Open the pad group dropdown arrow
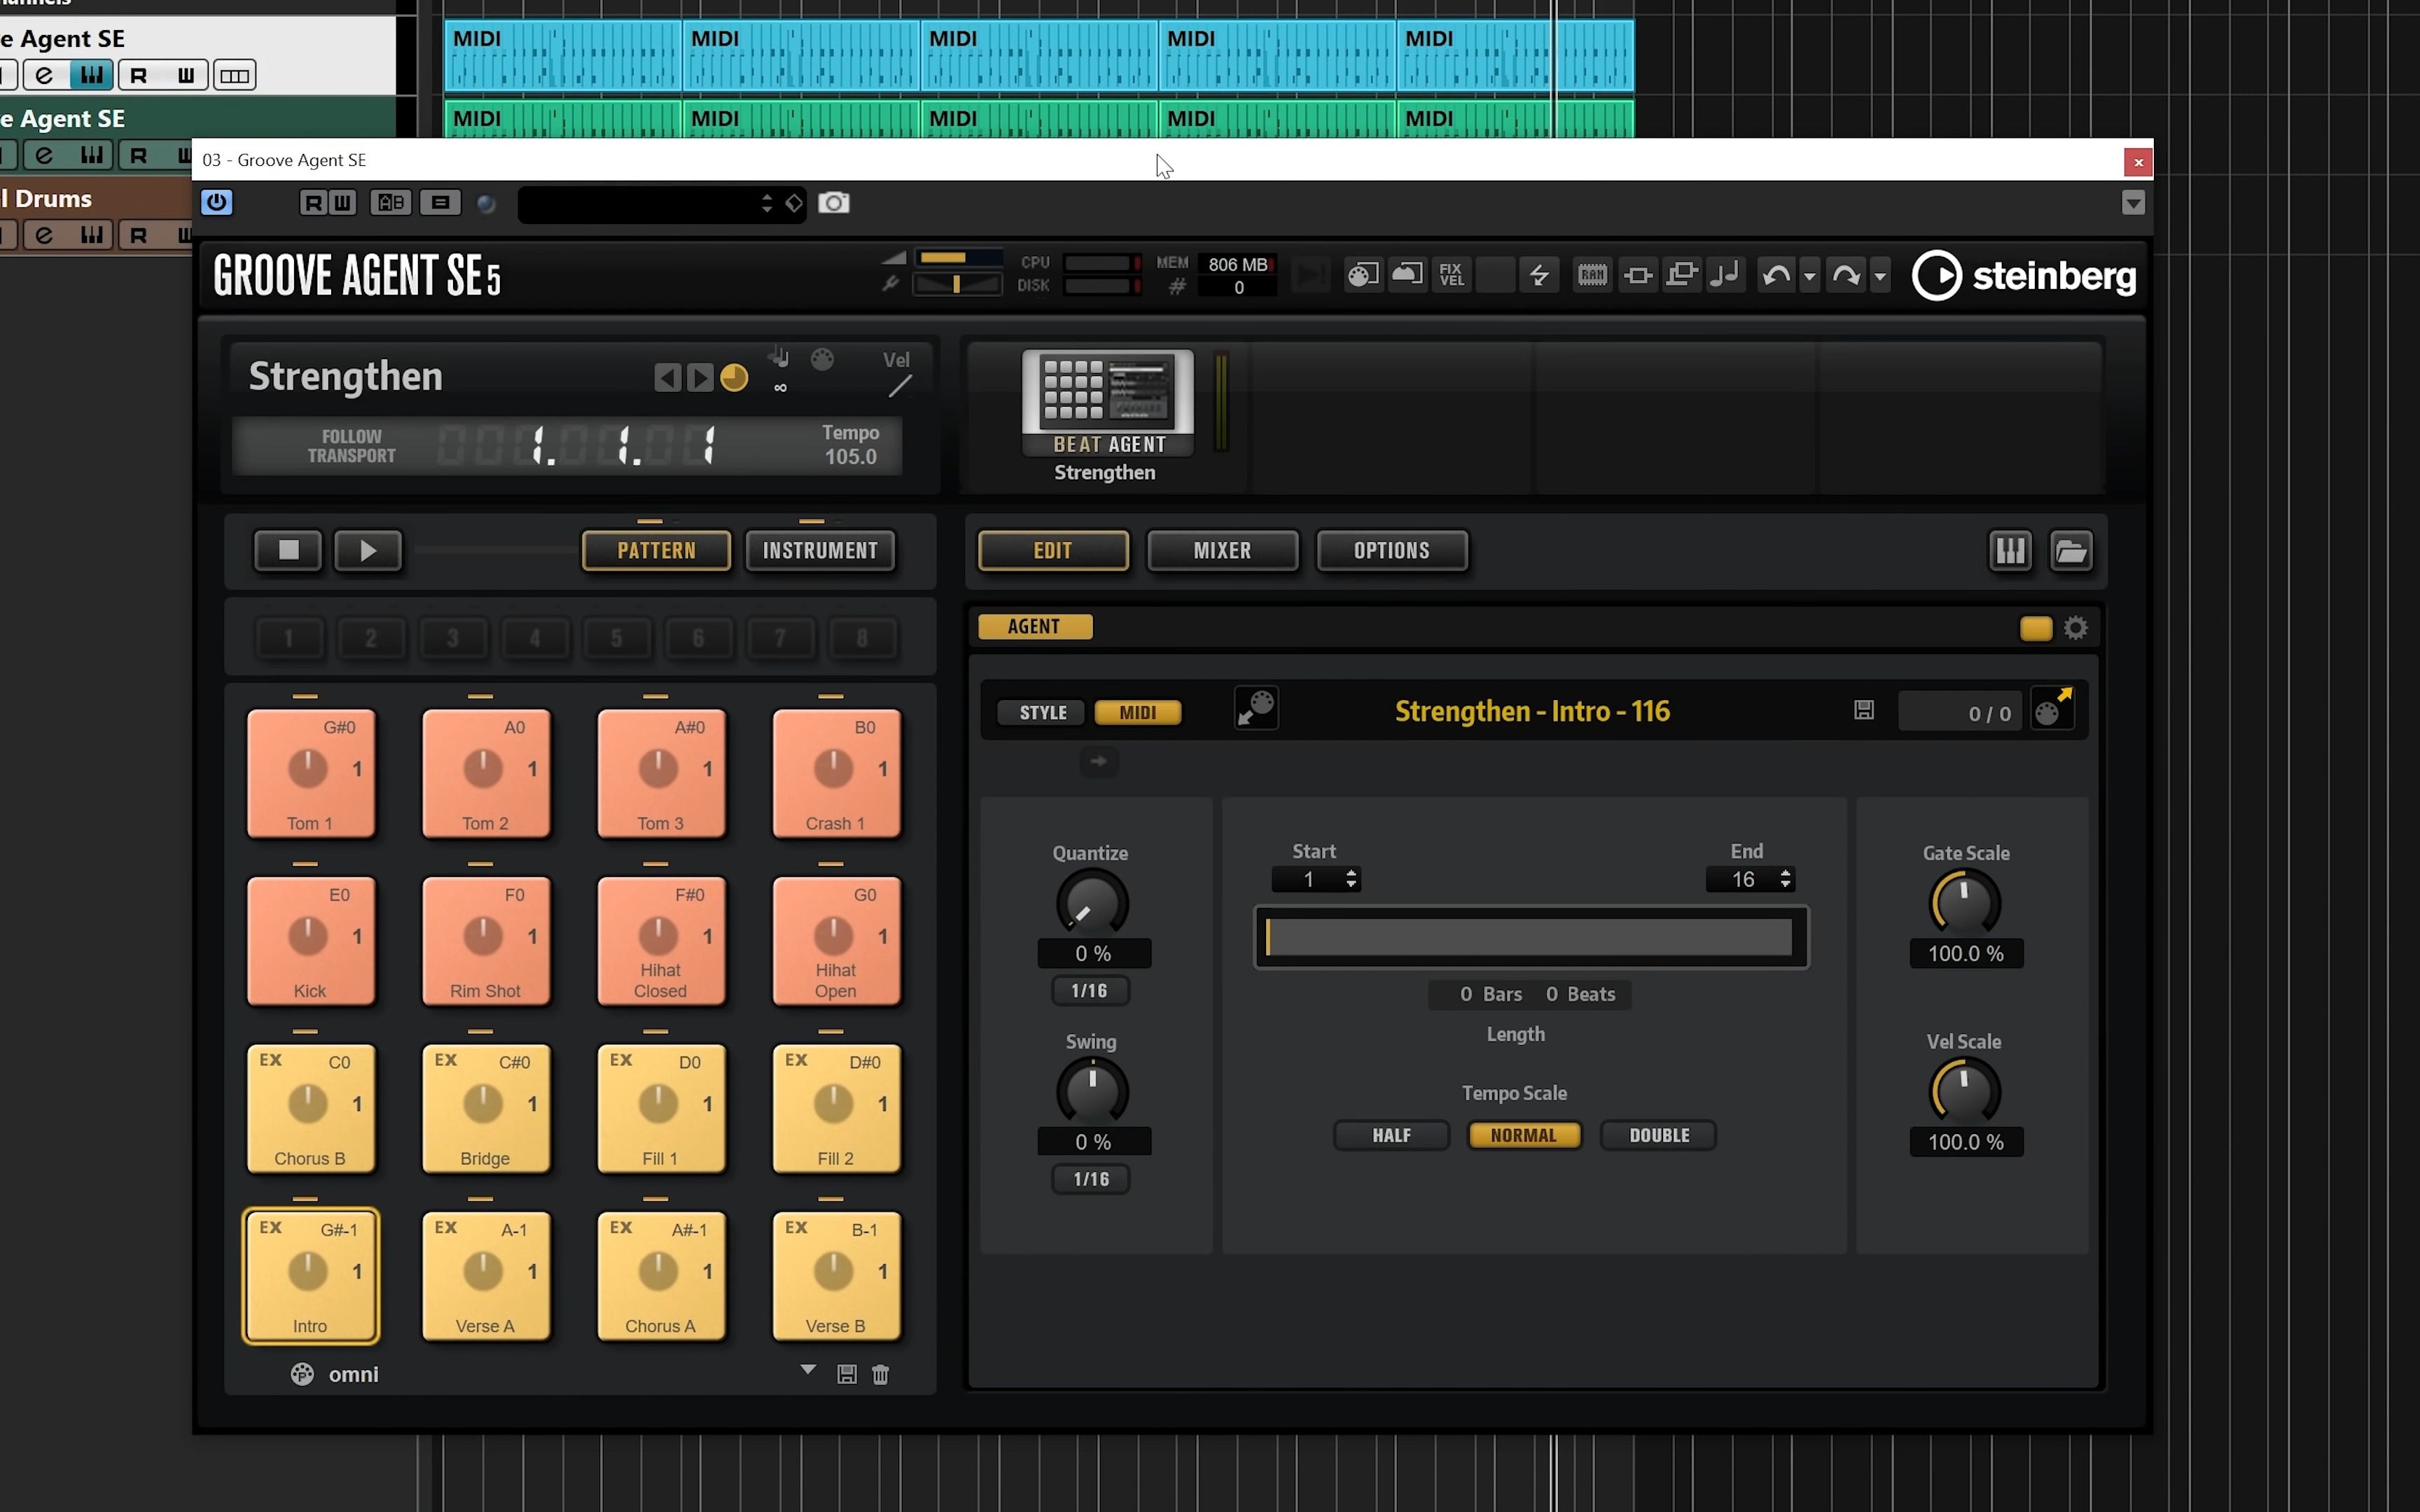This screenshot has width=2420, height=1512. point(808,1369)
